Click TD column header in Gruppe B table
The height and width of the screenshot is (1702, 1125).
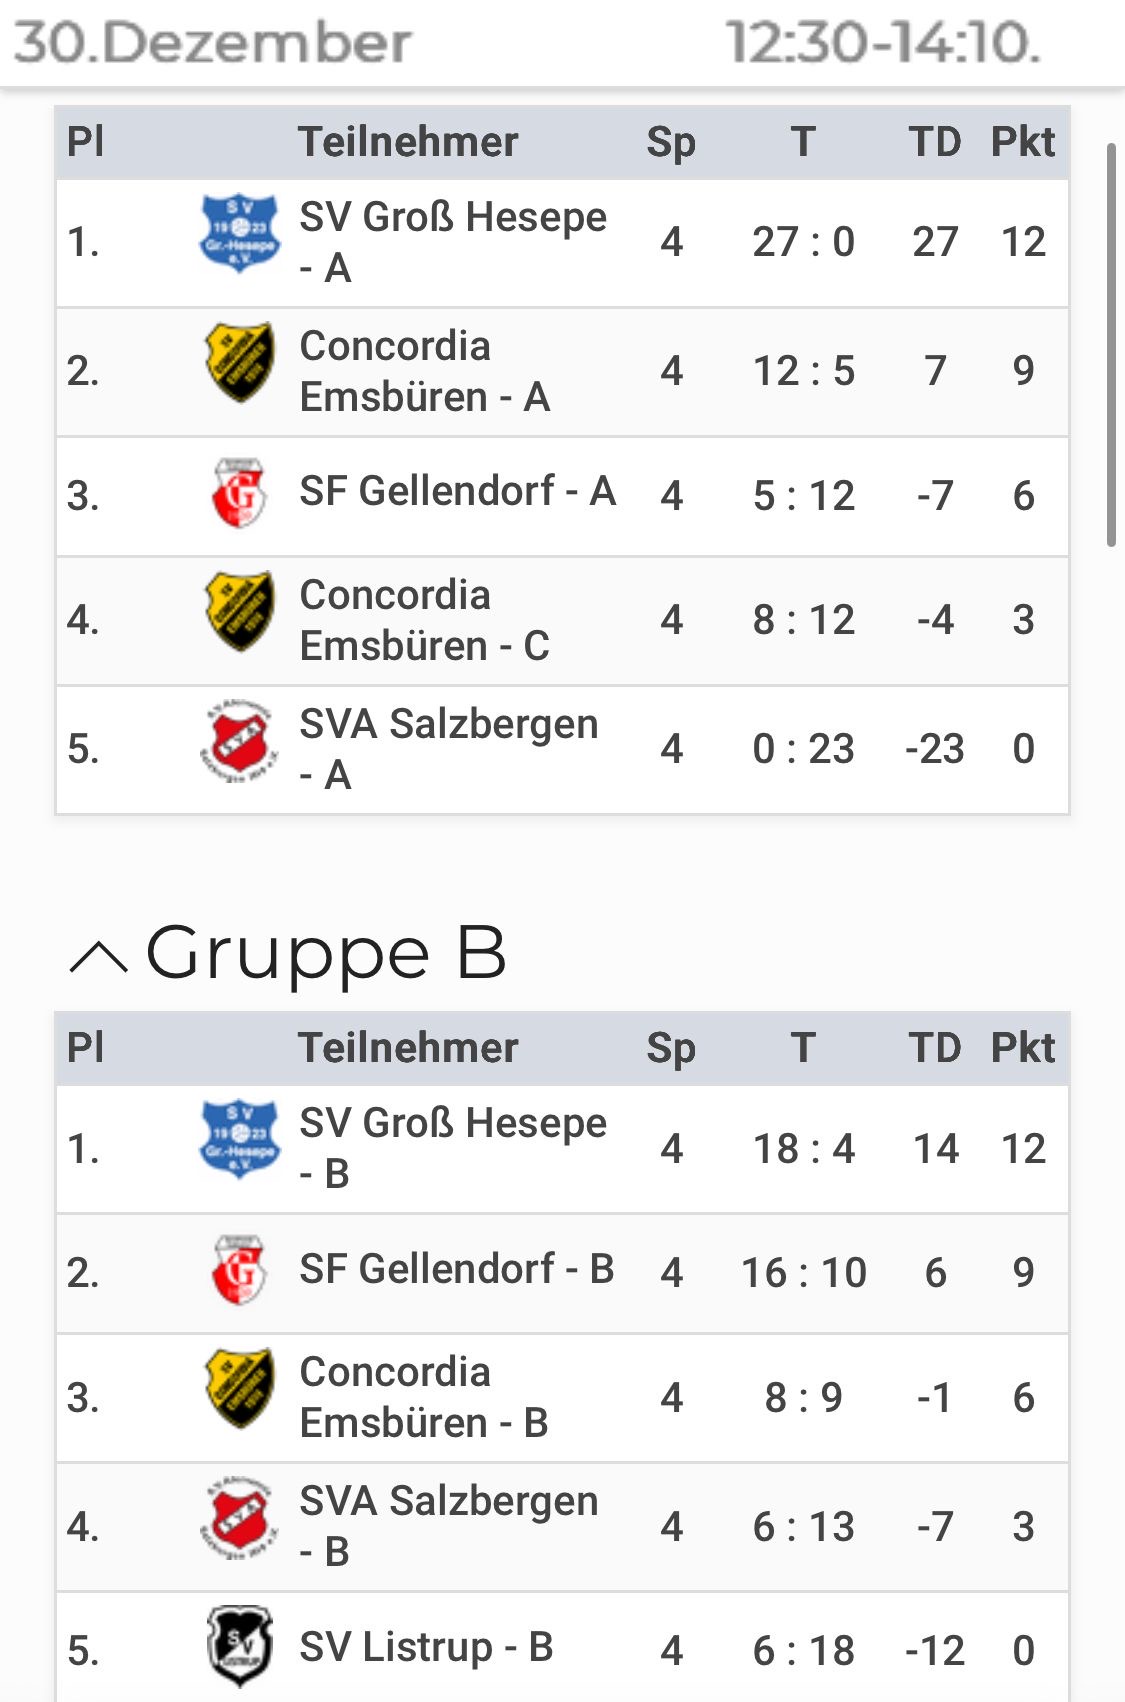point(934,1048)
